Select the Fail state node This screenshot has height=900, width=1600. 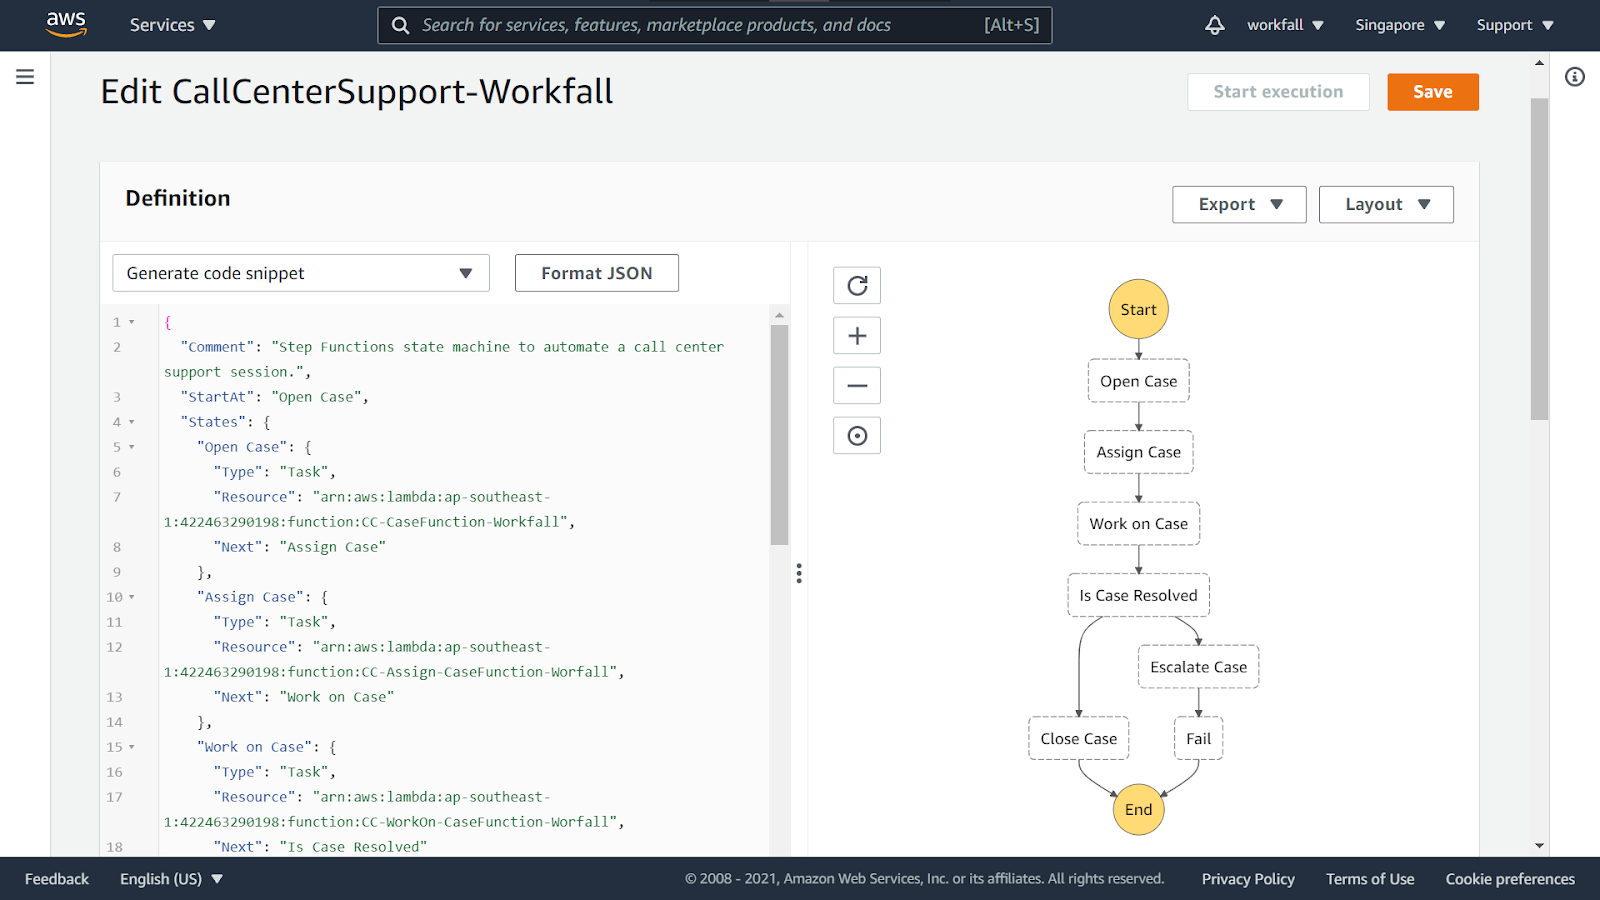(x=1198, y=738)
